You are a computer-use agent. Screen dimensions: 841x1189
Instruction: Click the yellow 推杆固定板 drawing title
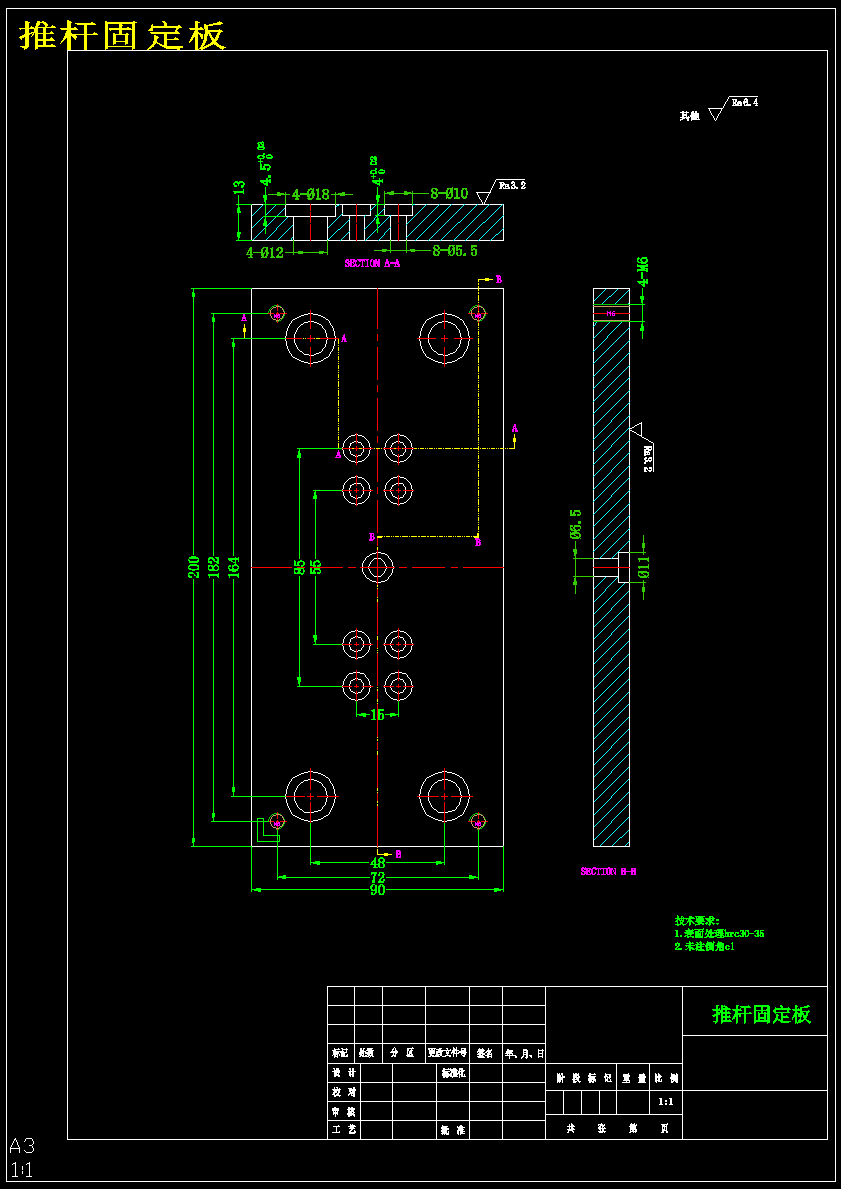click(122, 36)
